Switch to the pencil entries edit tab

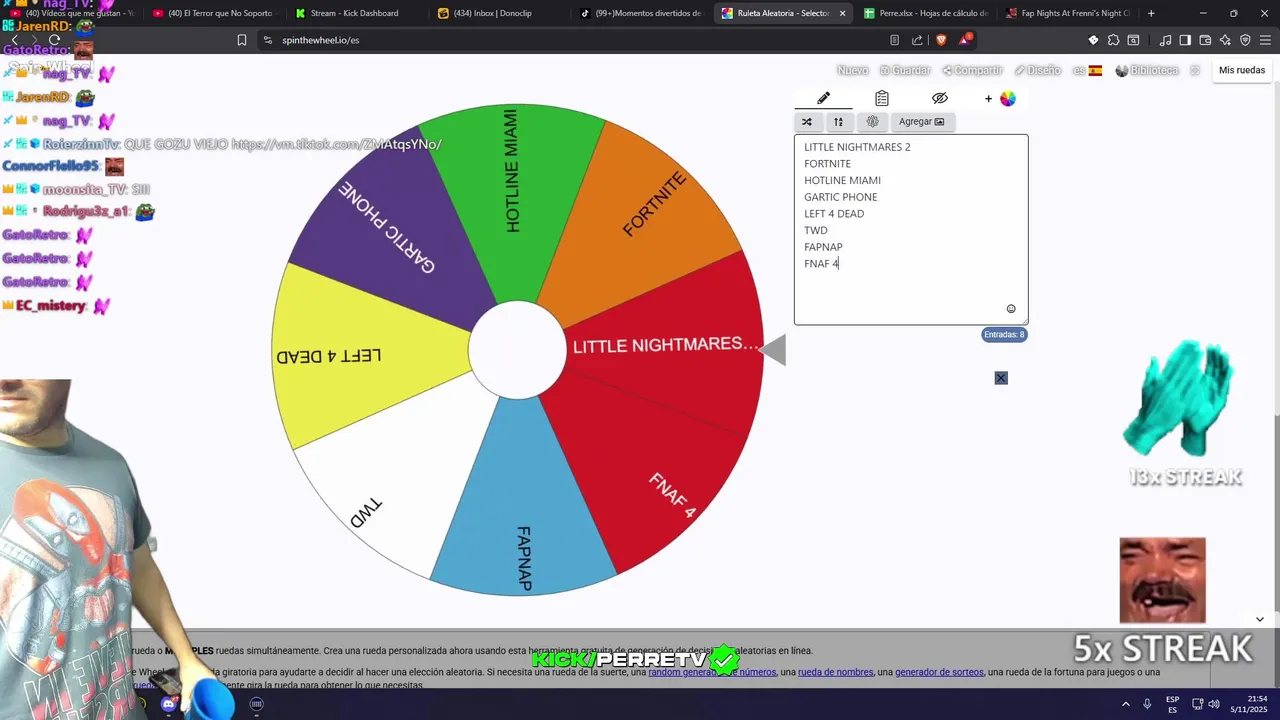[823, 98]
